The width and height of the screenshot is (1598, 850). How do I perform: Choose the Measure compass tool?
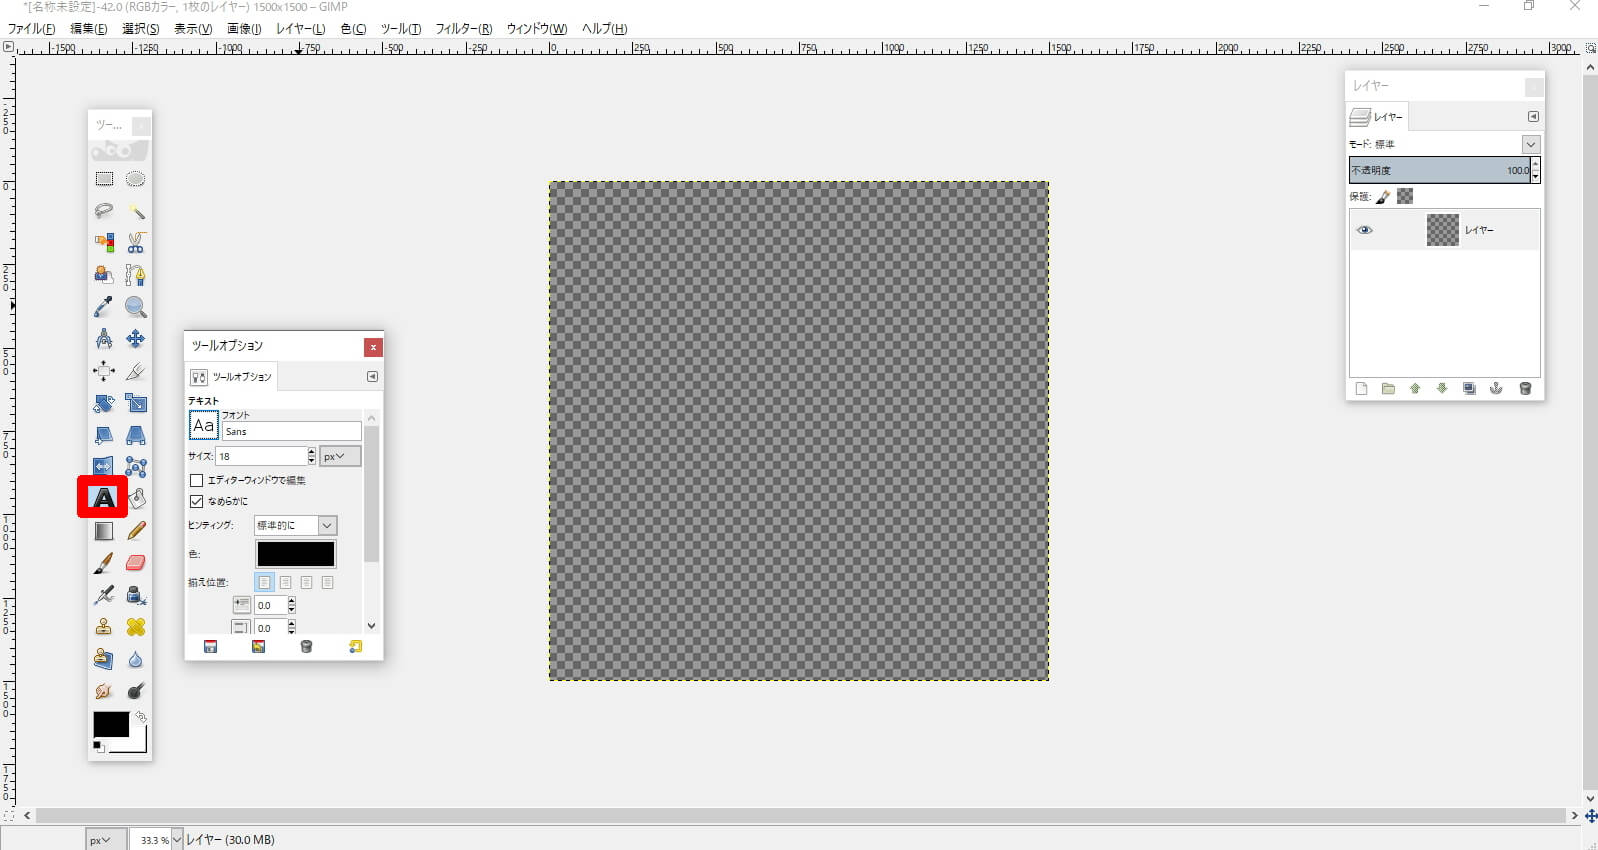tap(104, 339)
